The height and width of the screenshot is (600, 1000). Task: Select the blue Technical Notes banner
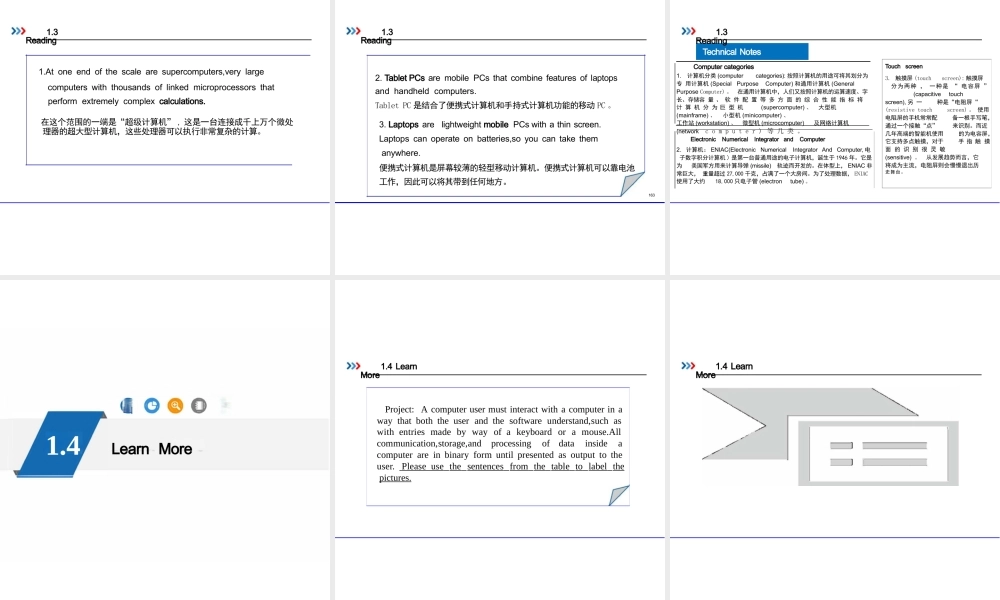pos(752,52)
